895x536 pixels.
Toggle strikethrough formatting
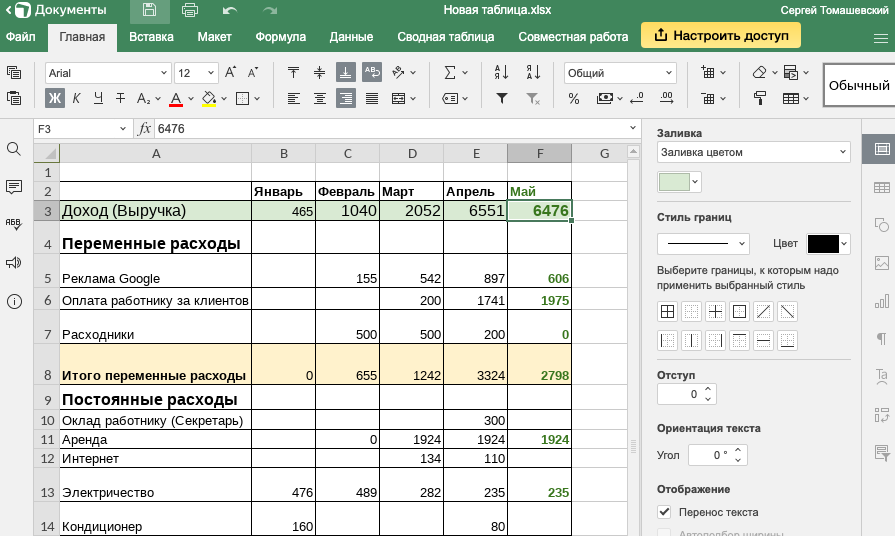click(x=120, y=98)
